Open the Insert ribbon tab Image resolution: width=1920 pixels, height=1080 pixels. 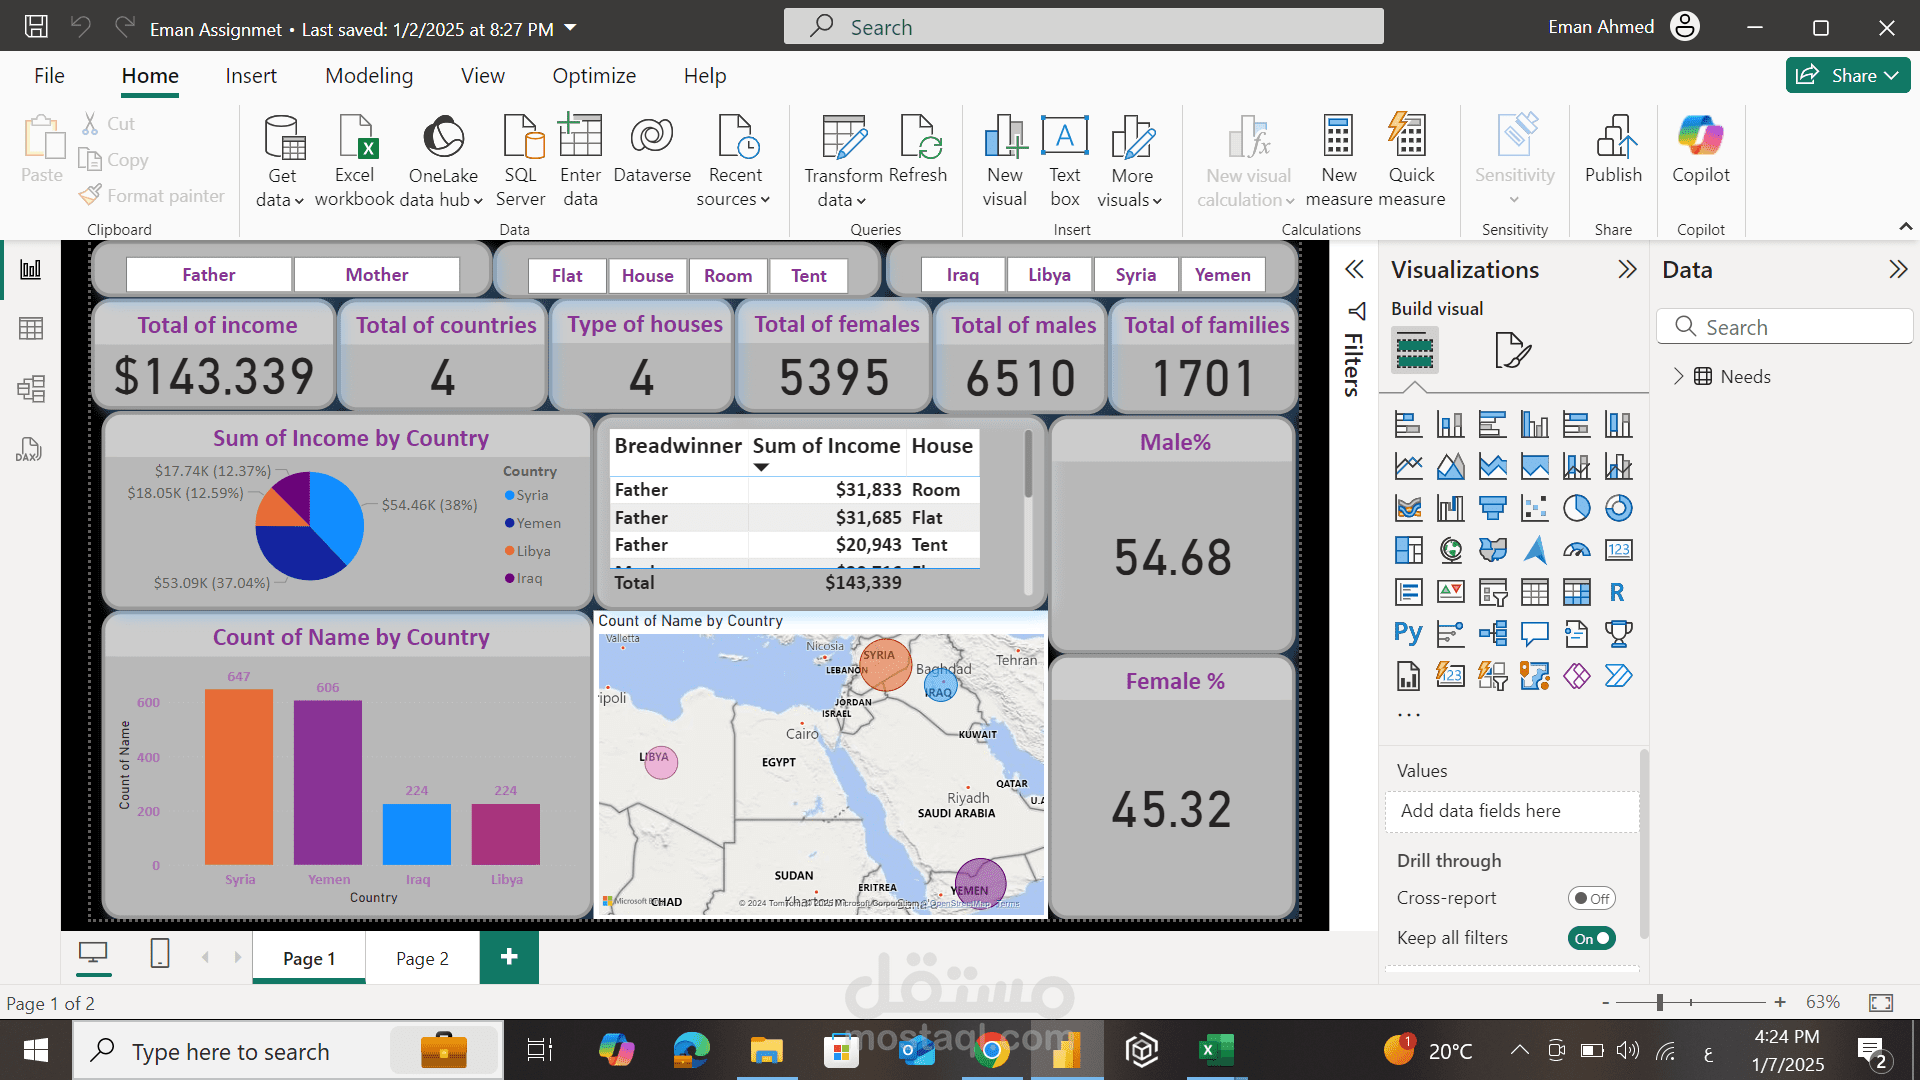pyautogui.click(x=250, y=76)
